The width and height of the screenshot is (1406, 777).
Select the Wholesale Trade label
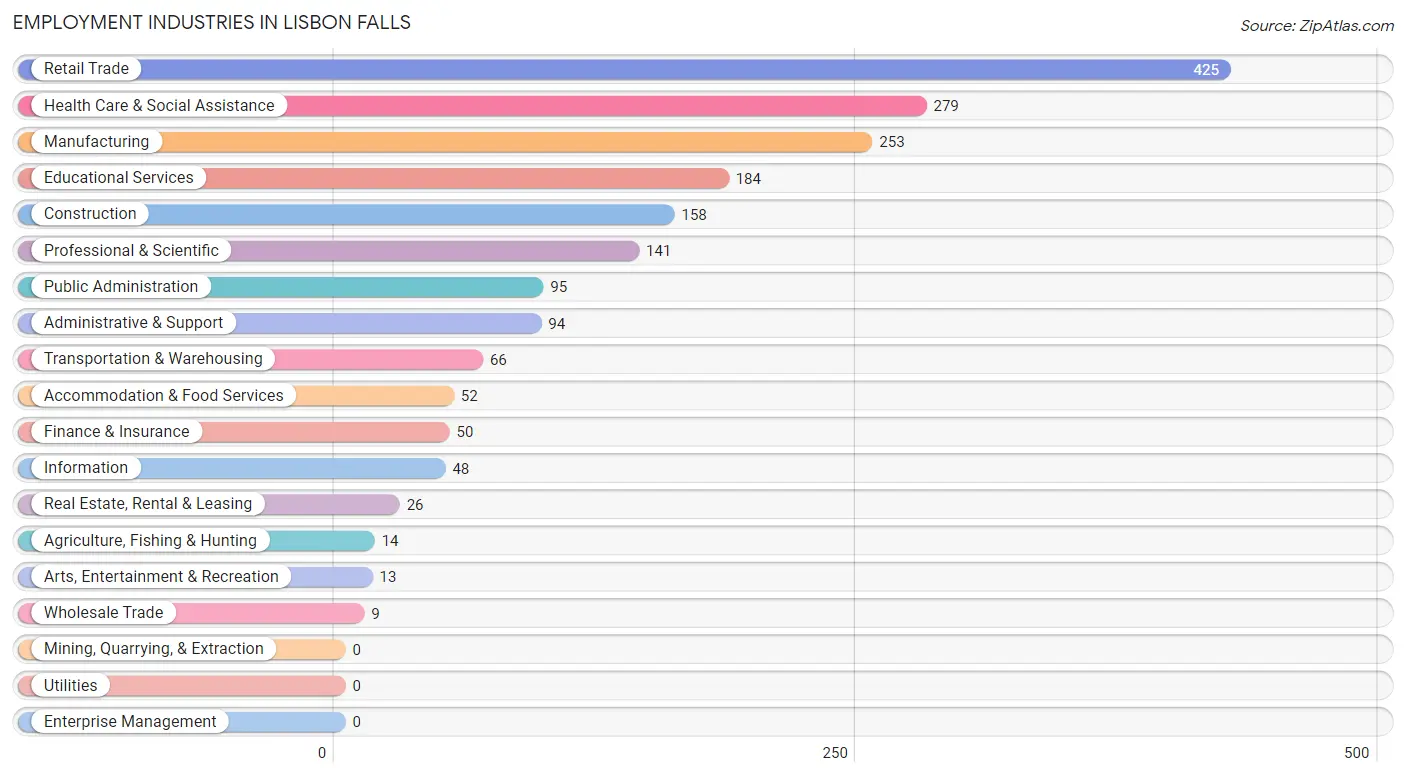pos(103,613)
